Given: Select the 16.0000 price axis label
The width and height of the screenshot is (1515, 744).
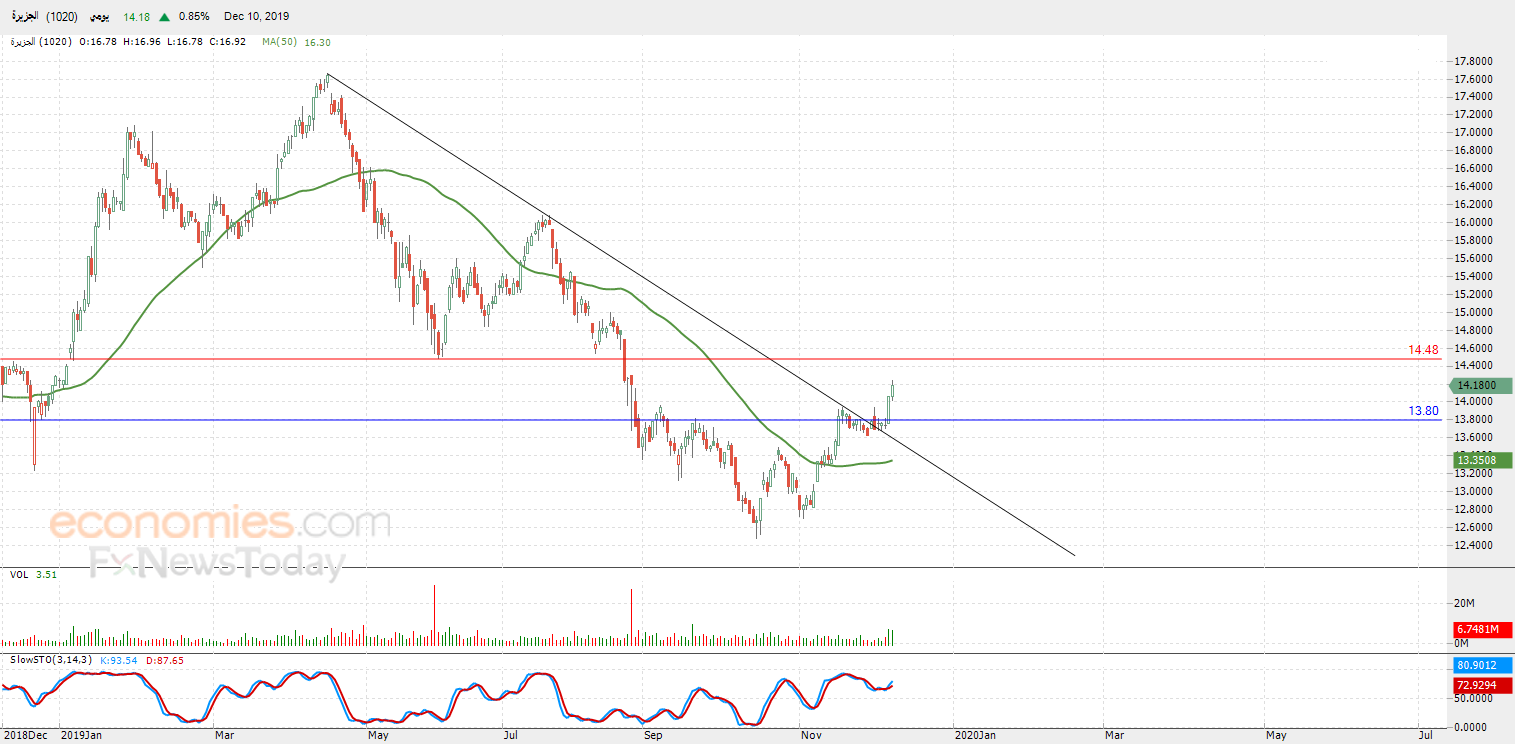Looking at the screenshot, I should click(1474, 222).
